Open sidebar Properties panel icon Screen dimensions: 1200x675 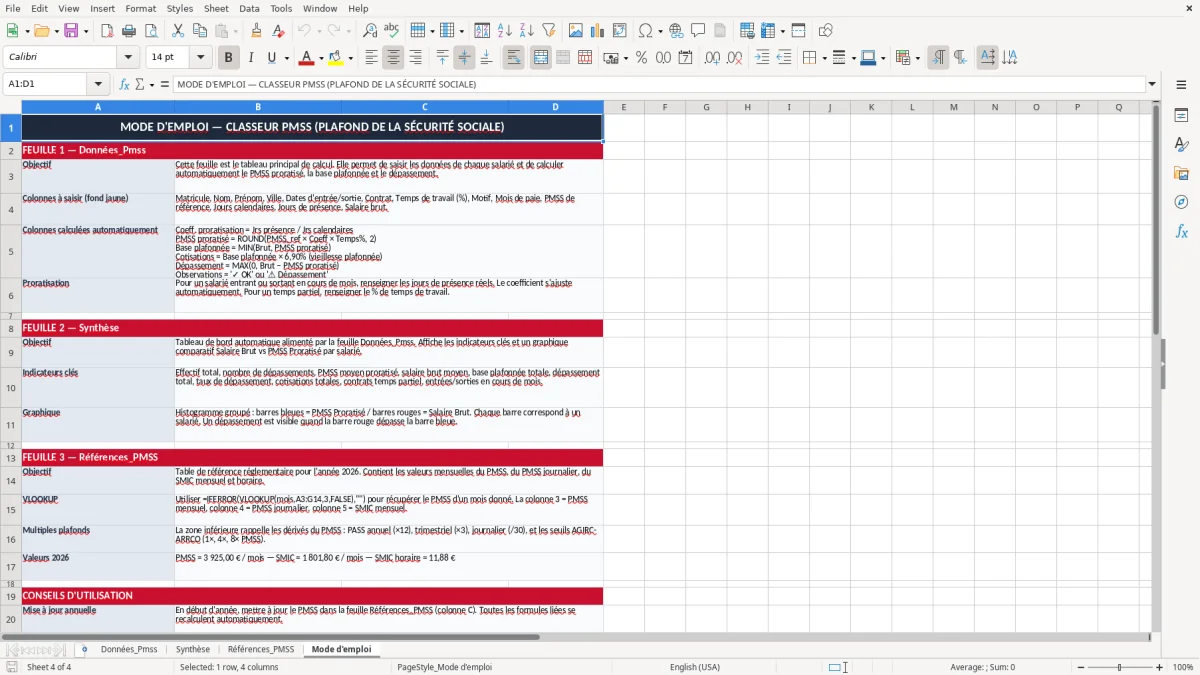(1181, 116)
